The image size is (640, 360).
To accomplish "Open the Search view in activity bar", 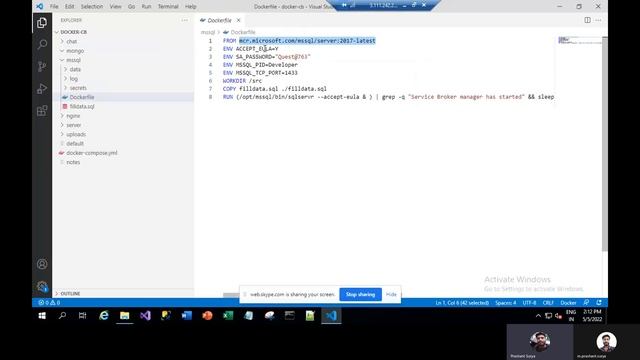I will 42,44.
